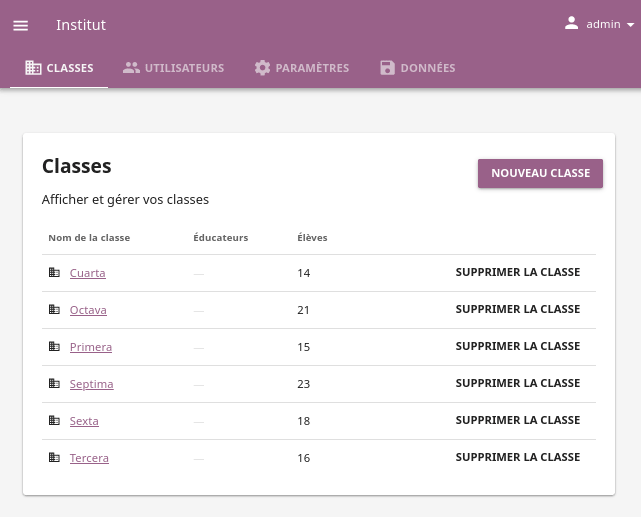Click the Afficher et gérer vos classes subtitle
Viewport: 641px width, 517px height.
point(126,199)
